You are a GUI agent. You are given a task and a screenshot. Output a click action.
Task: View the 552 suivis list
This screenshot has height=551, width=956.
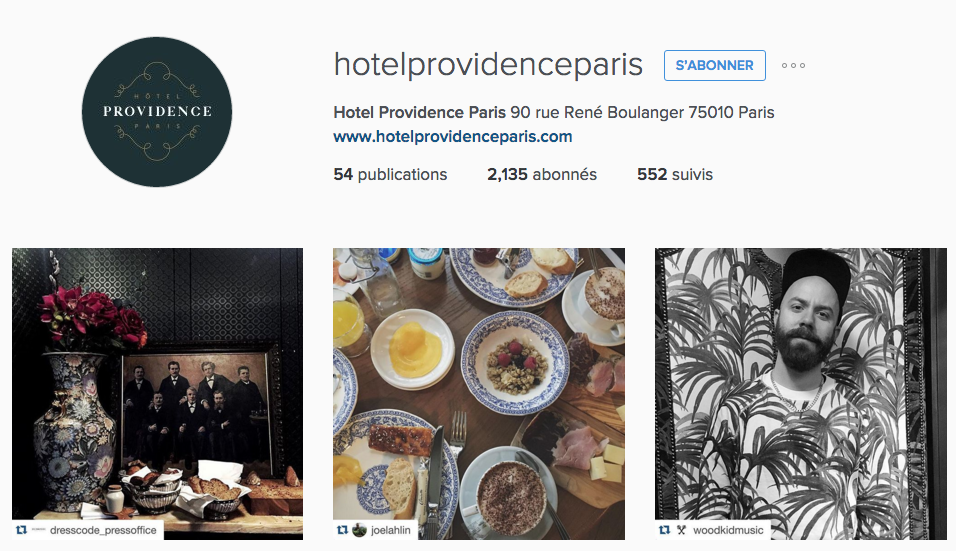[674, 174]
